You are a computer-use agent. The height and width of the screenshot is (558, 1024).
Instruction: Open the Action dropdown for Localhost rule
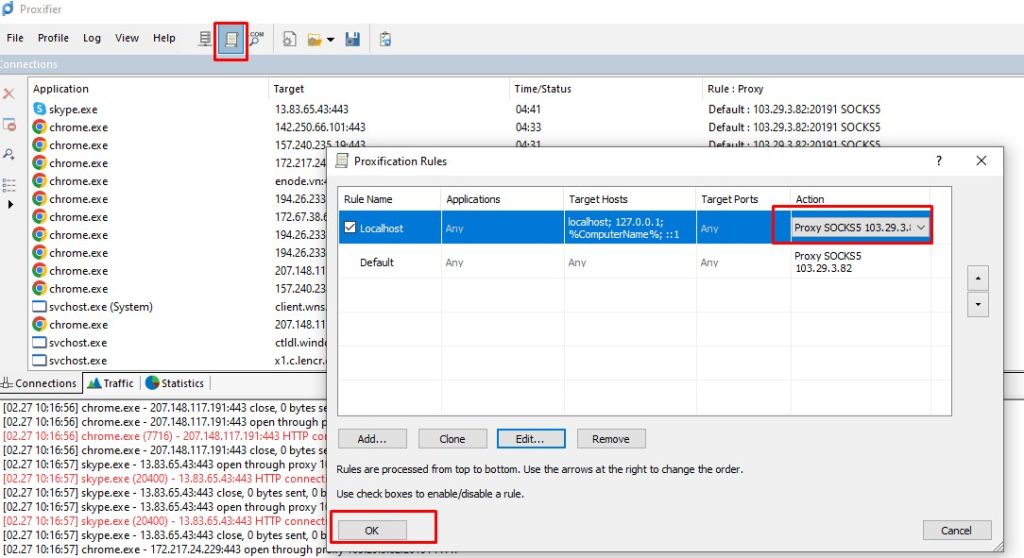[921, 228]
